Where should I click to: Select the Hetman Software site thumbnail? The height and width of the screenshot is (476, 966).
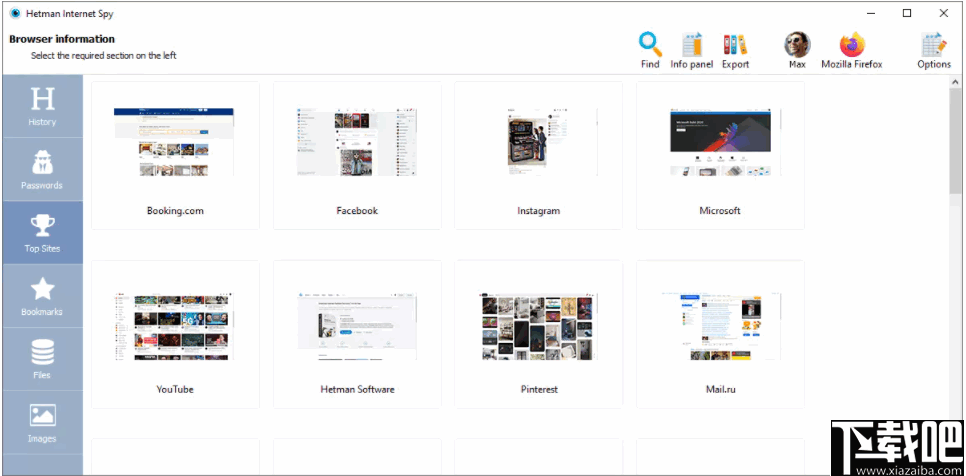click(357, 326)
